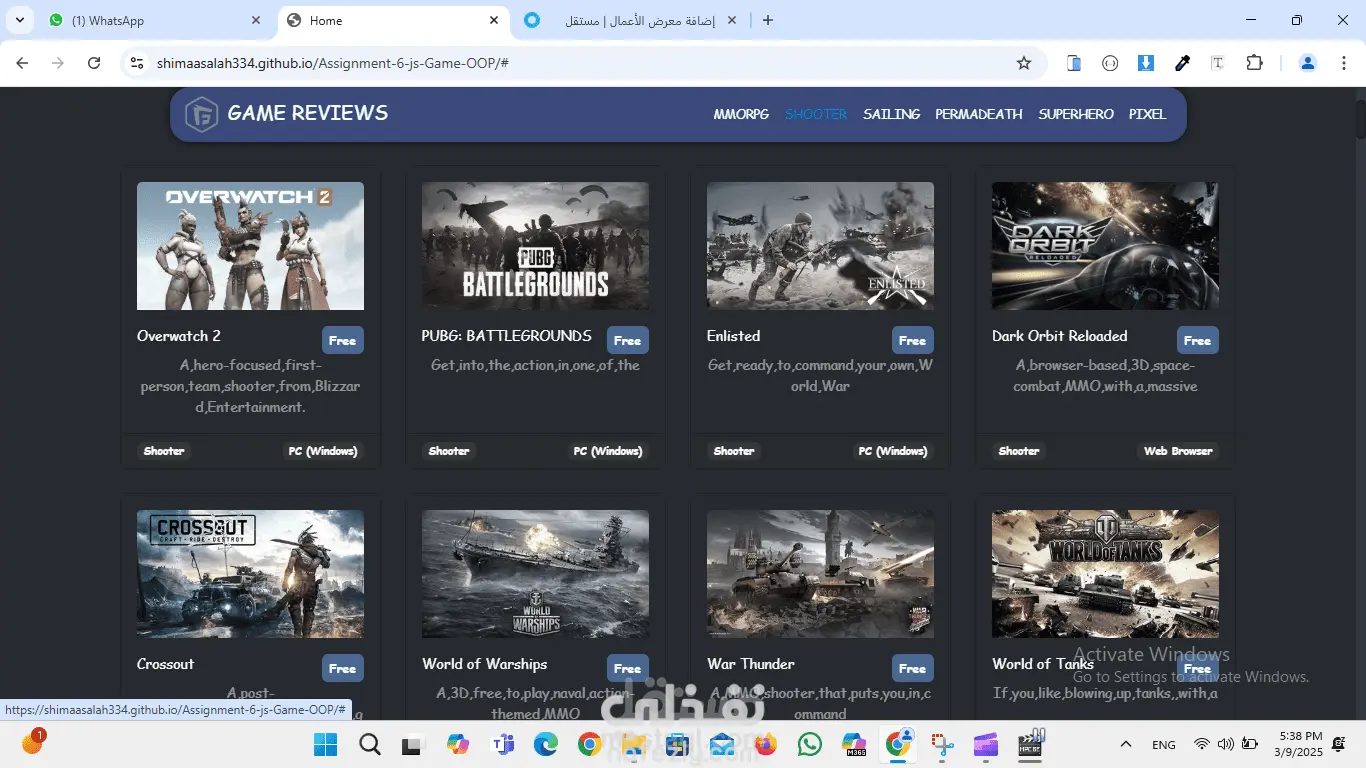
Task: Click the 'PUBG: BATTLEGROUNDS' title
Action: [x=507, y=336]
